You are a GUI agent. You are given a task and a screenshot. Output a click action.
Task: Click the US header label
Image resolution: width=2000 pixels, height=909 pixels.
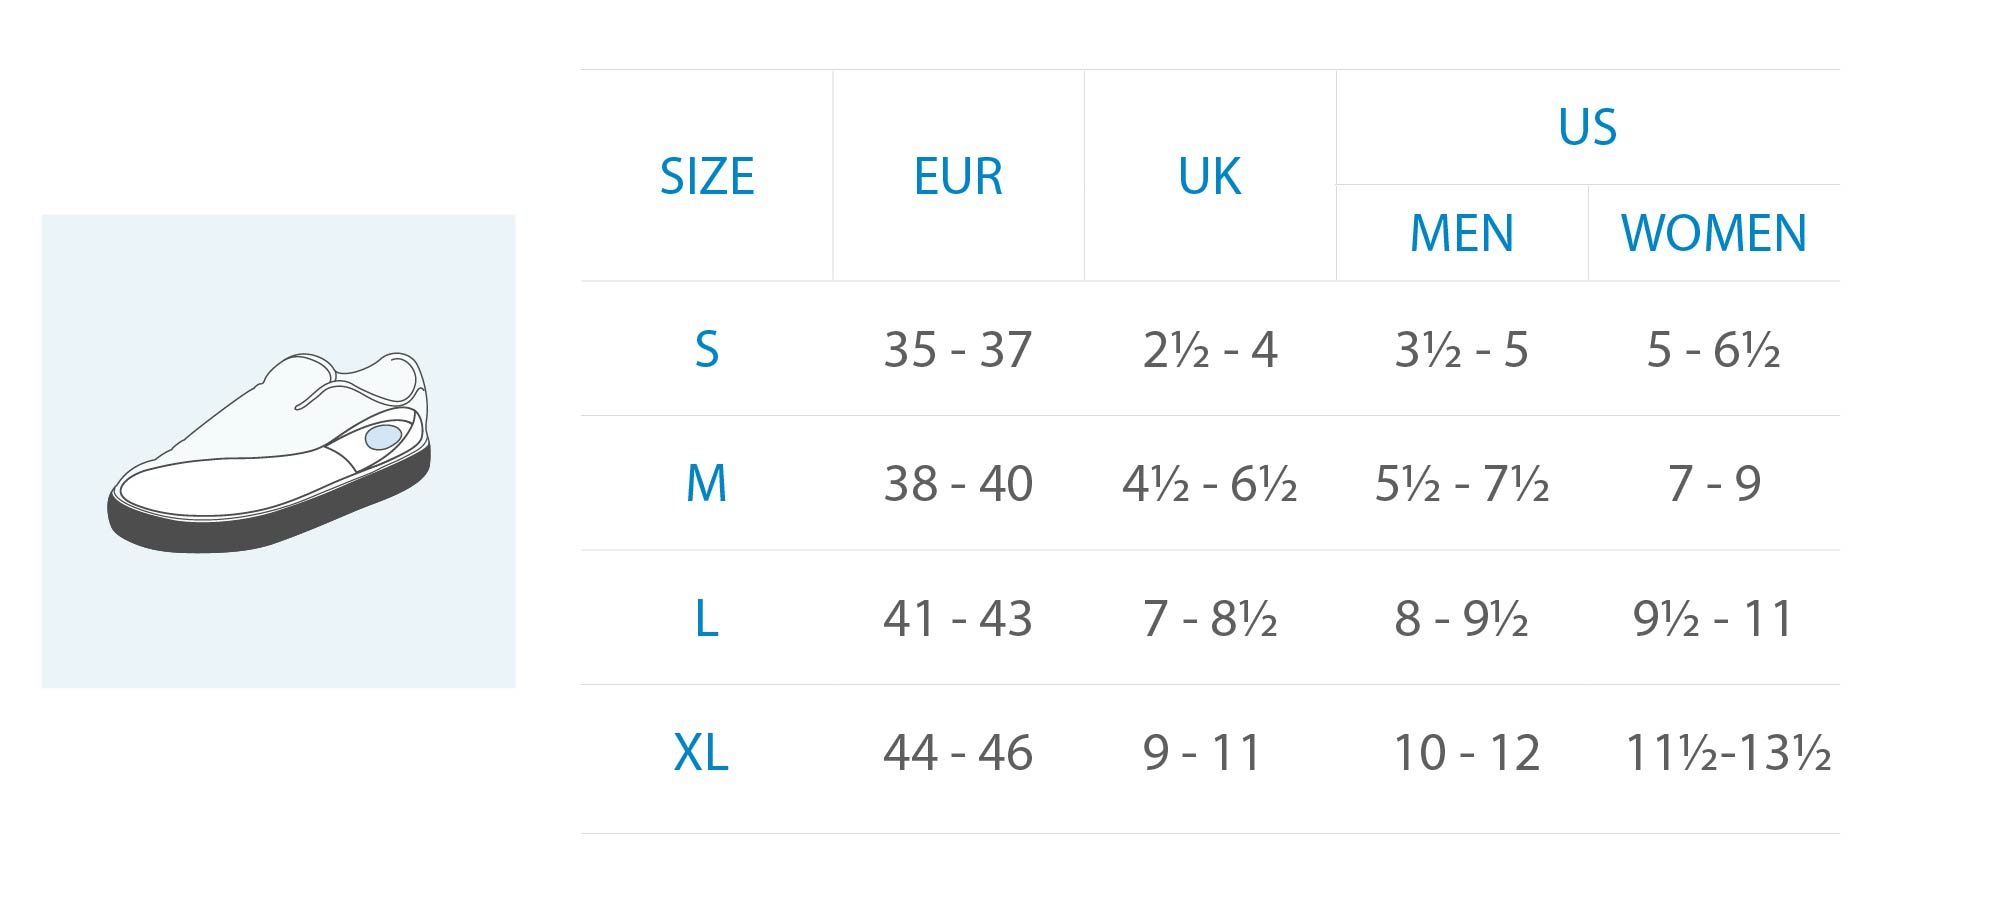[1588, 127]
